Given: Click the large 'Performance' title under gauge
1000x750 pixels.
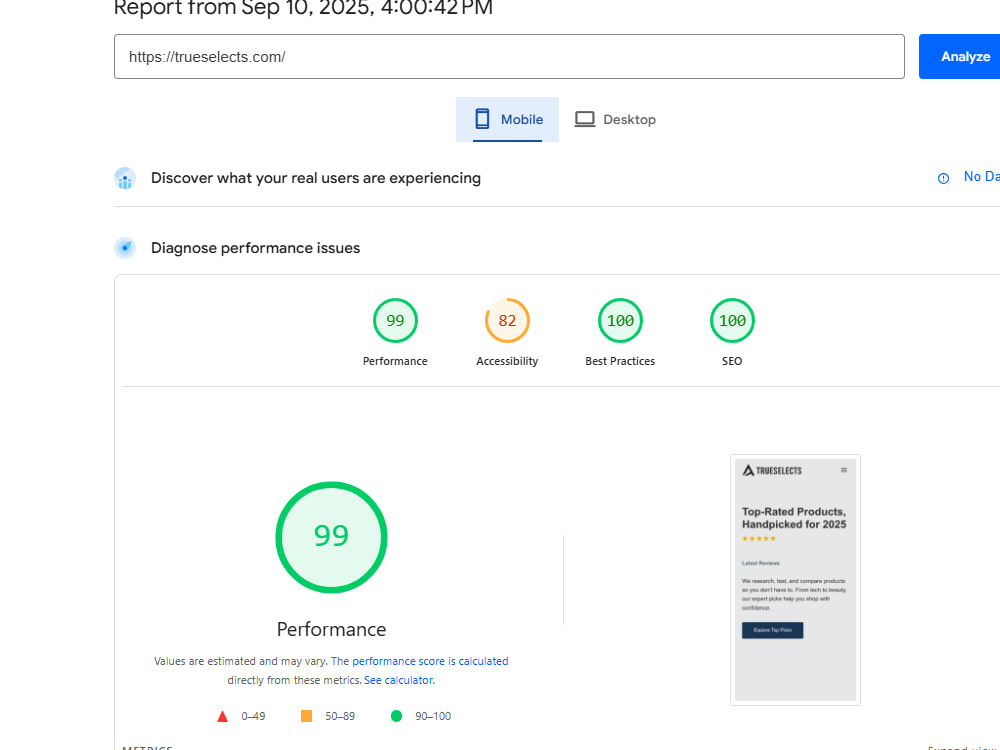Looking at the screenshot, I should 331,629.
